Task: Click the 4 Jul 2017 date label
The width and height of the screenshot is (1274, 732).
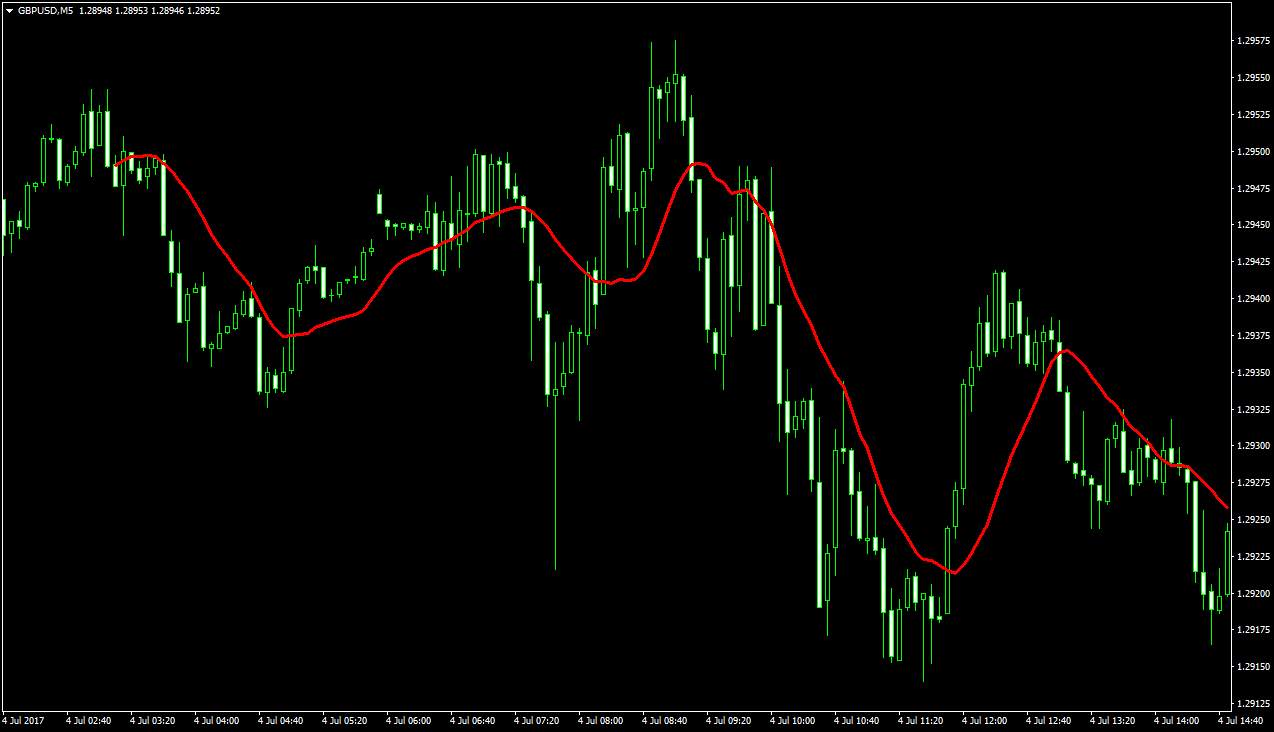Action: pyautogui.click(x=24, y=720)
